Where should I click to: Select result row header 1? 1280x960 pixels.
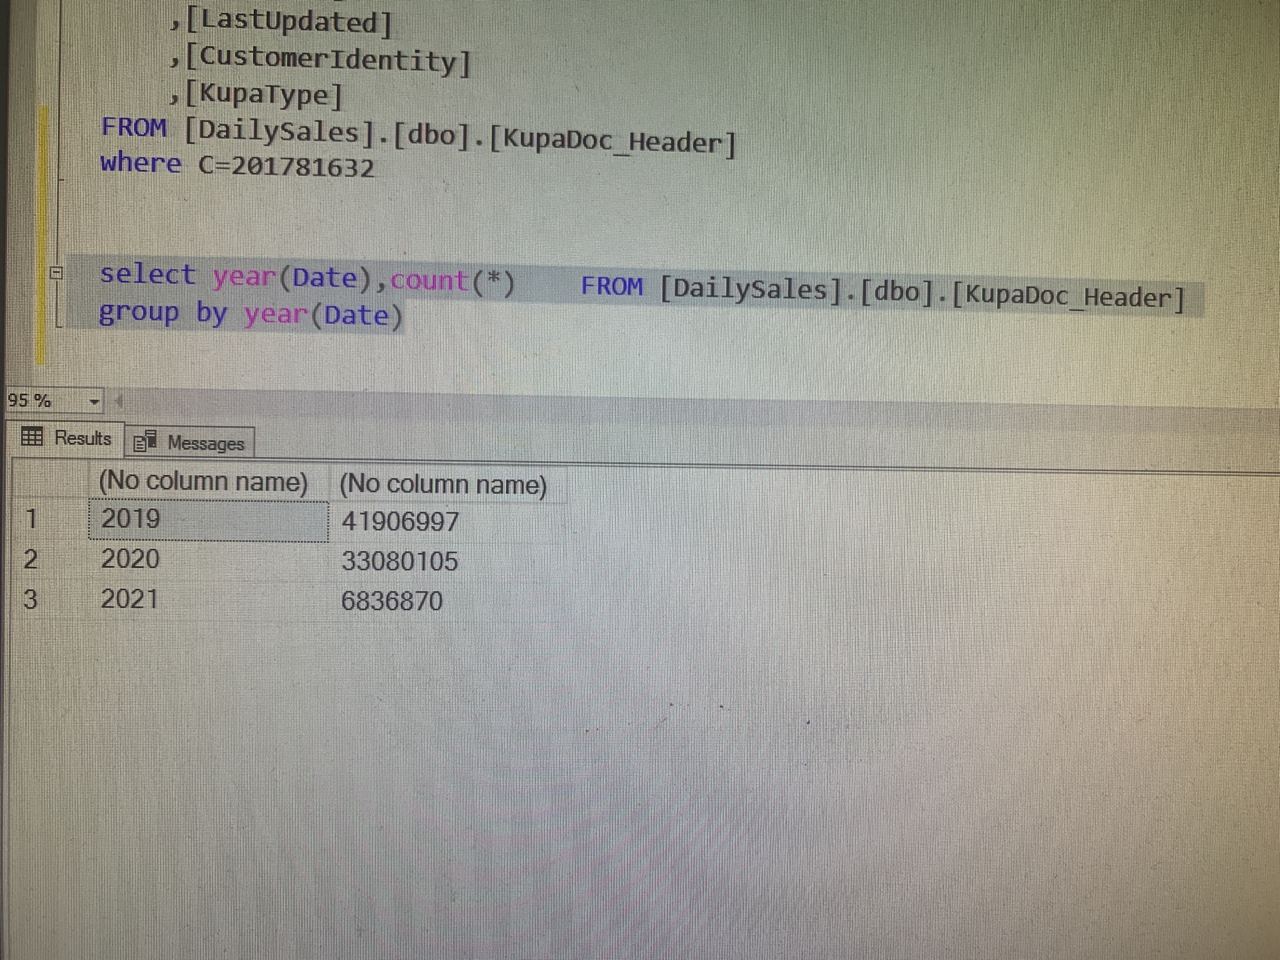click(x=32, y=519)
